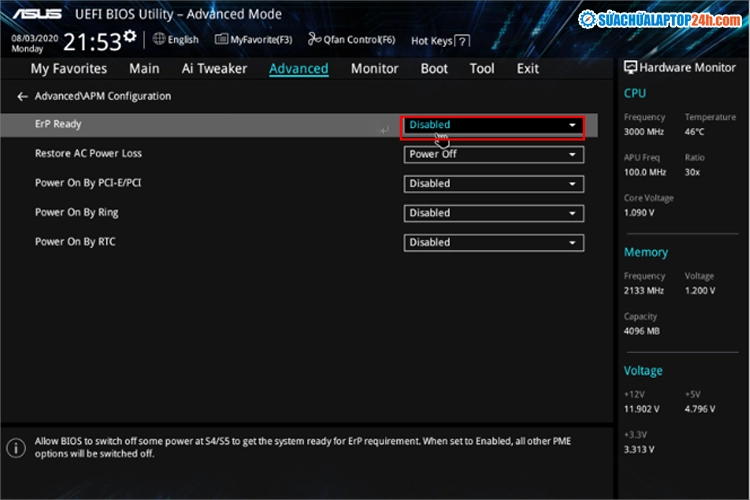Open the Power On By PCI-E/PCI dropdown
750x500 pixels.
pyautogui.click(x=493, y=184)
